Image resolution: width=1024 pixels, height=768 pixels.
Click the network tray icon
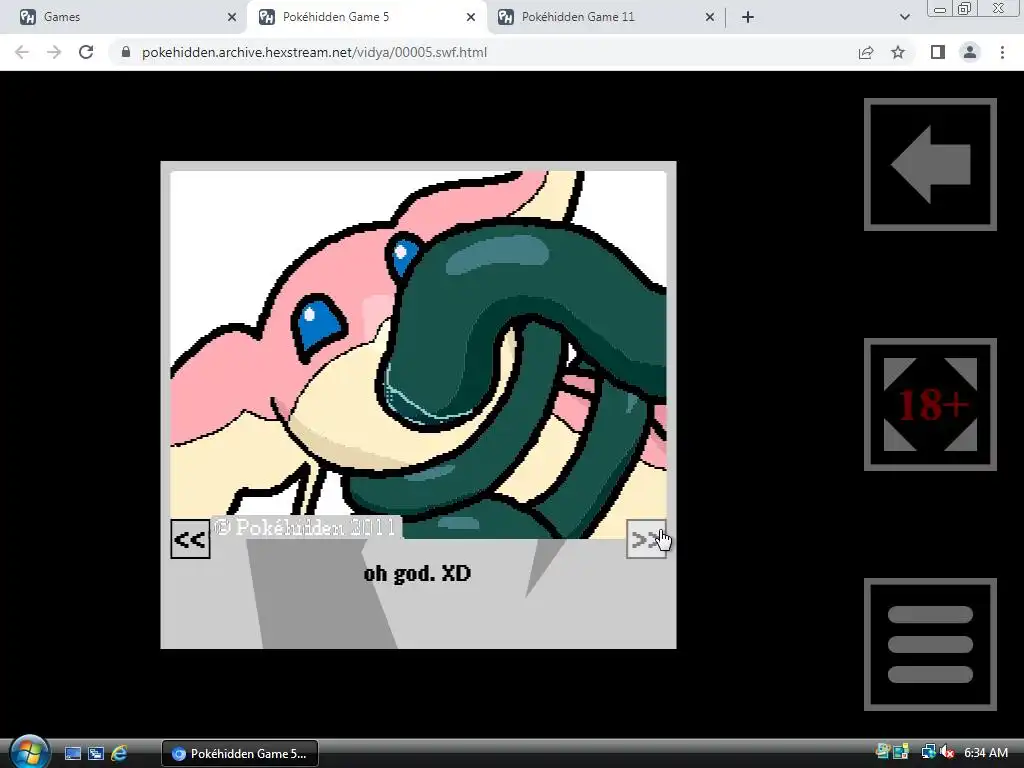pyautogui.click(x=928, y=752)
